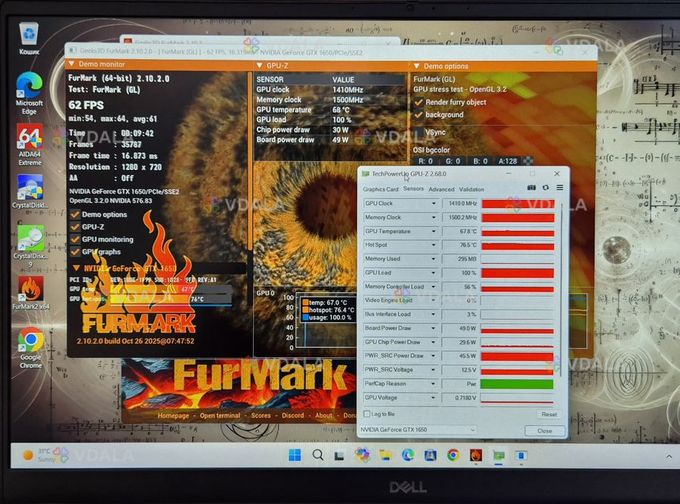Switch to the GPU-Z taskbar icon

(499, 455)
